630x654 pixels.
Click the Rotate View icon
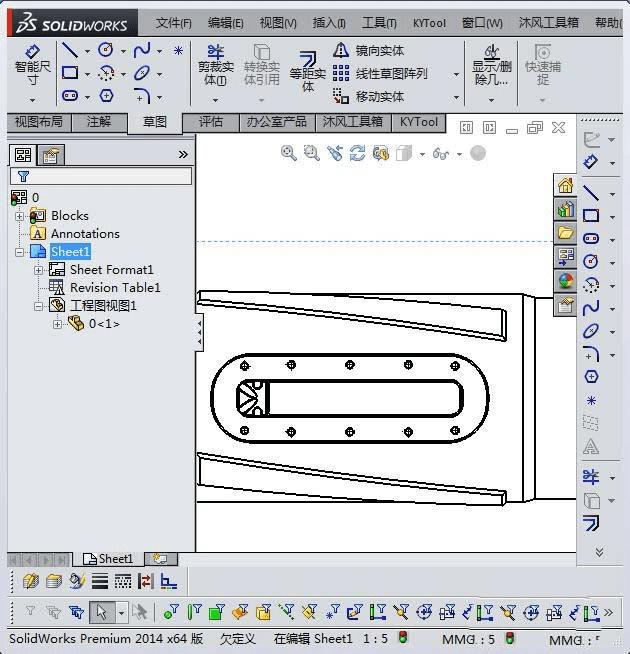pos(358,153)
